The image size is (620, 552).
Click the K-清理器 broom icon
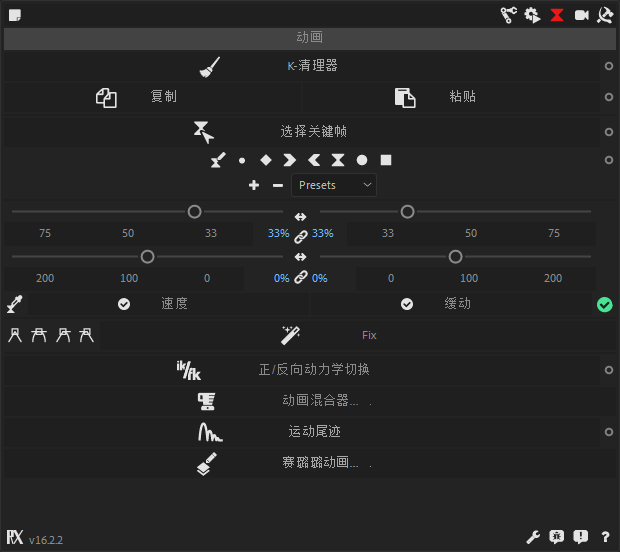point(209,66)
